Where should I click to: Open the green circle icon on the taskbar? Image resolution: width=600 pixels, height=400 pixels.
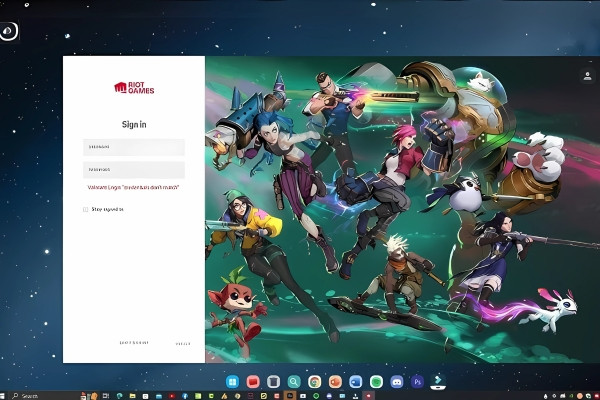316,396
